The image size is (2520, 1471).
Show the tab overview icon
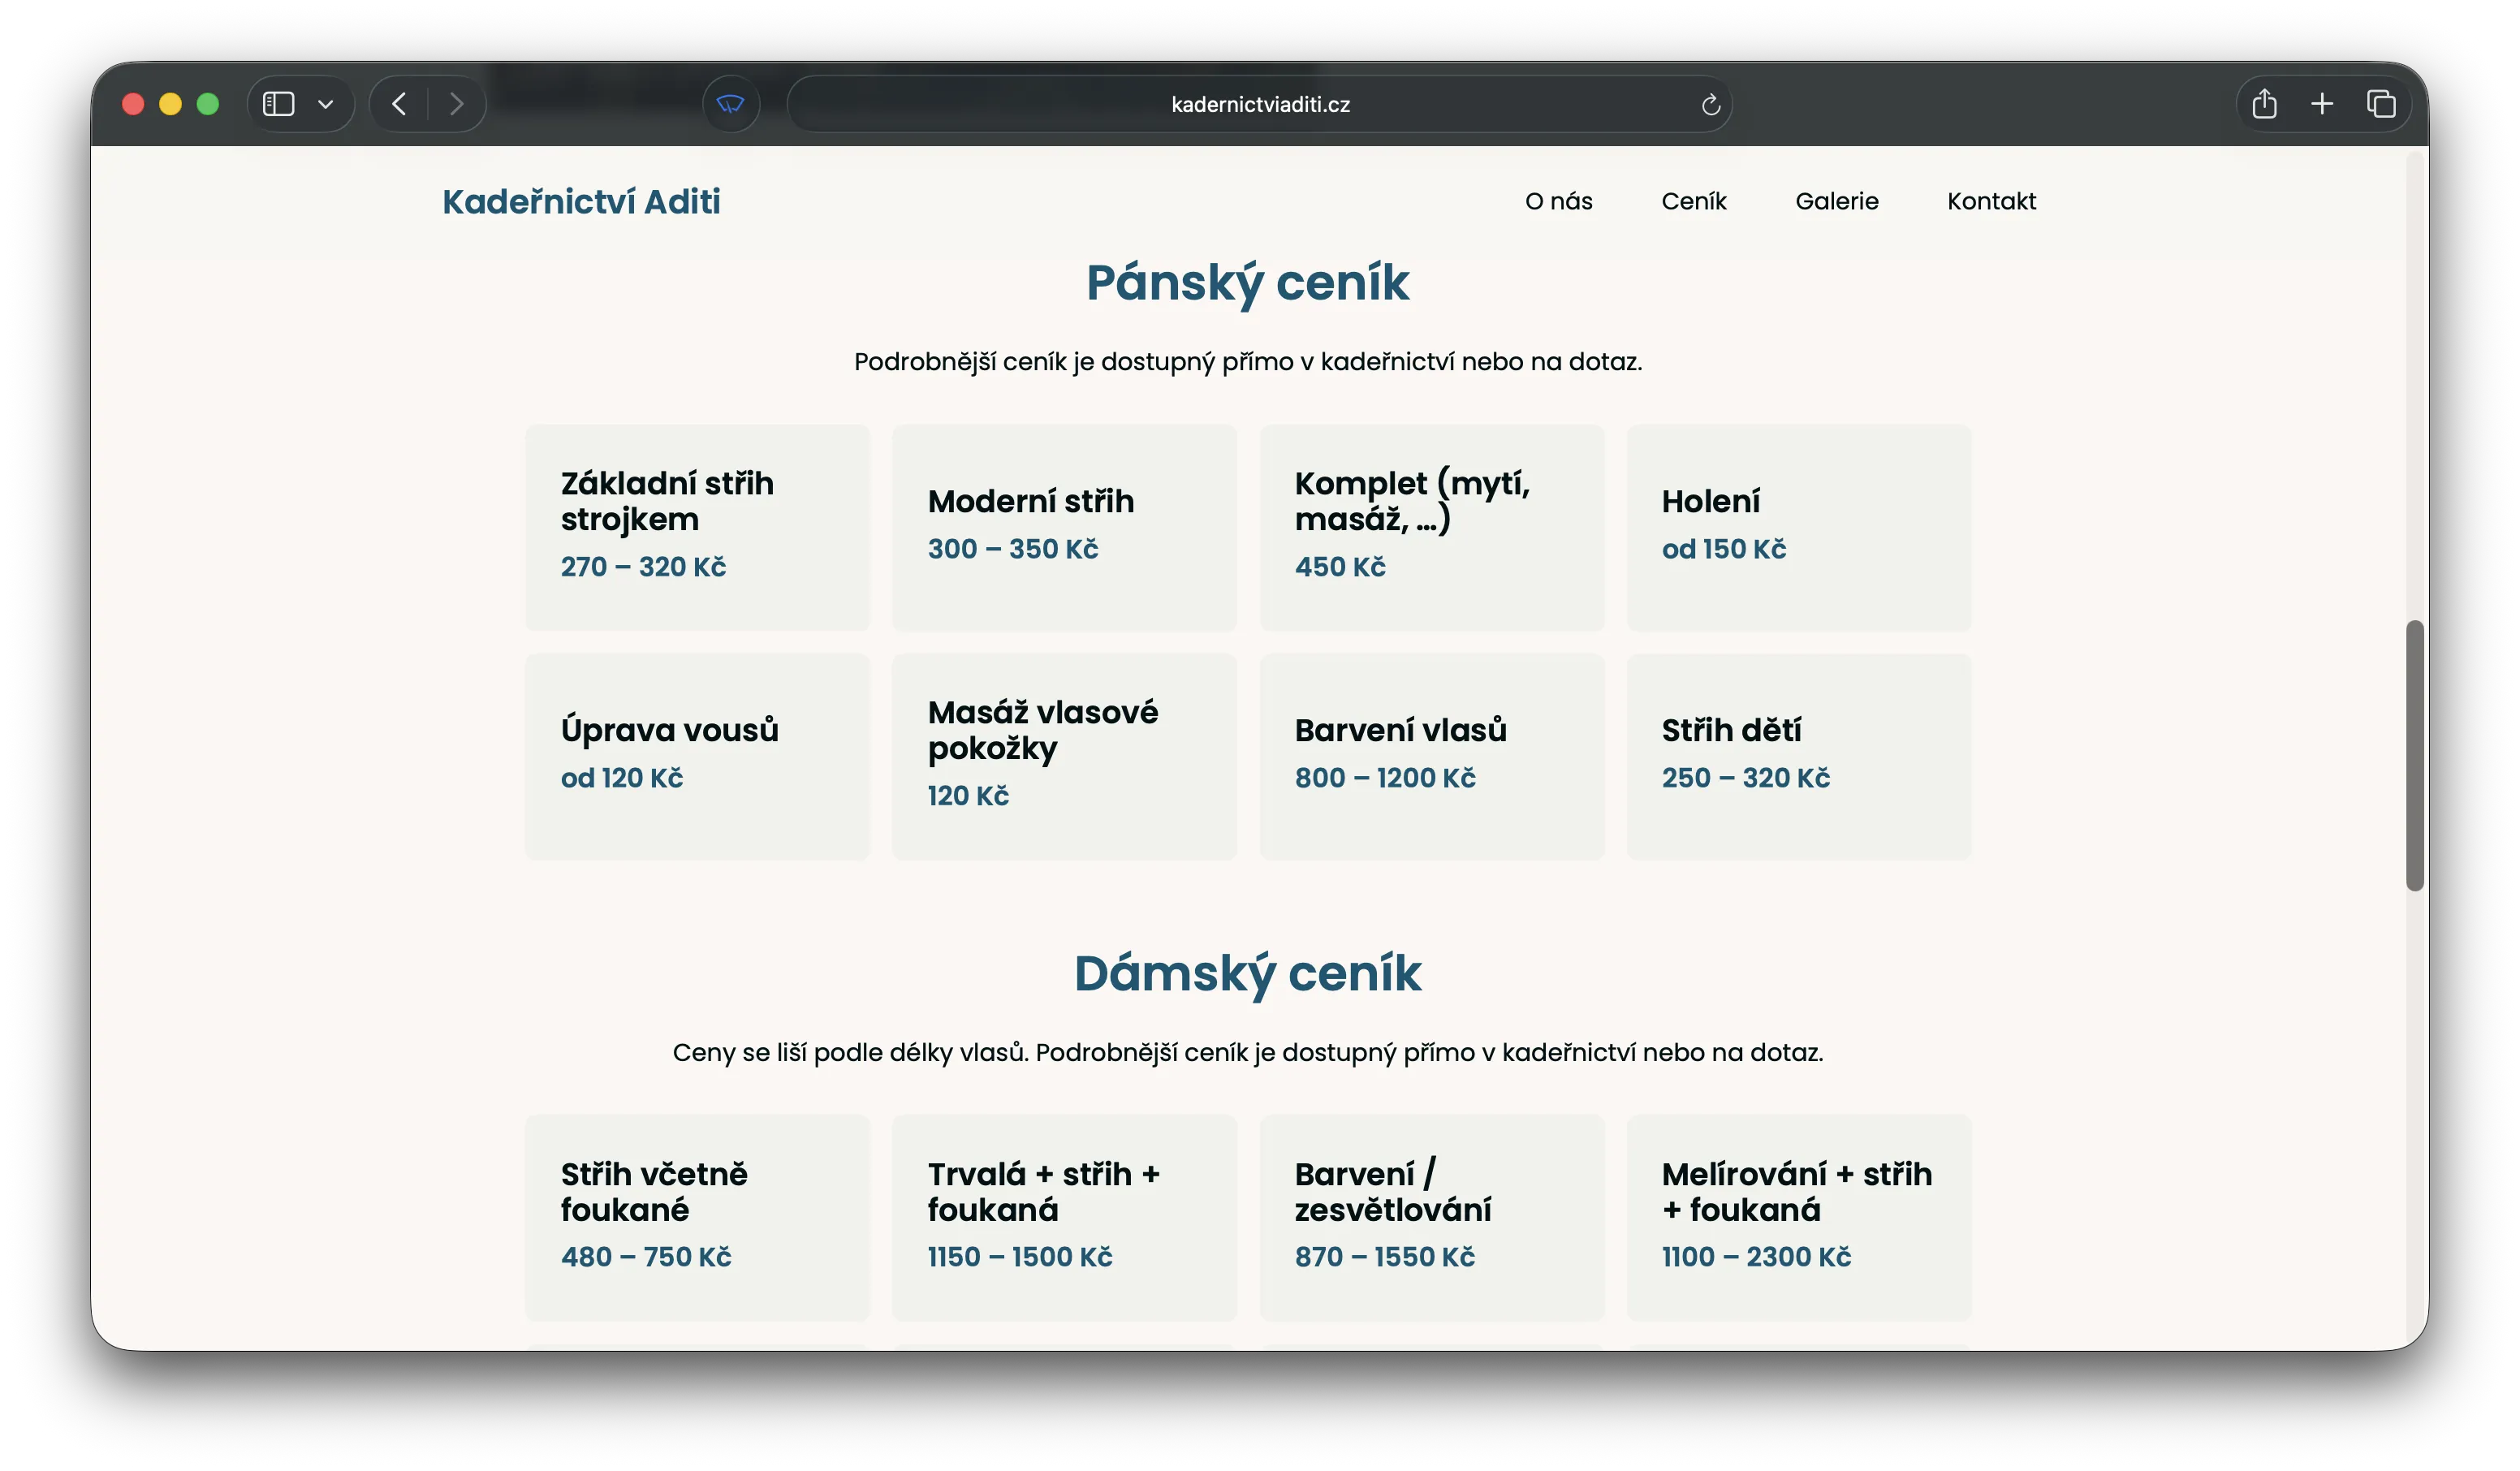pos(2381,104)
